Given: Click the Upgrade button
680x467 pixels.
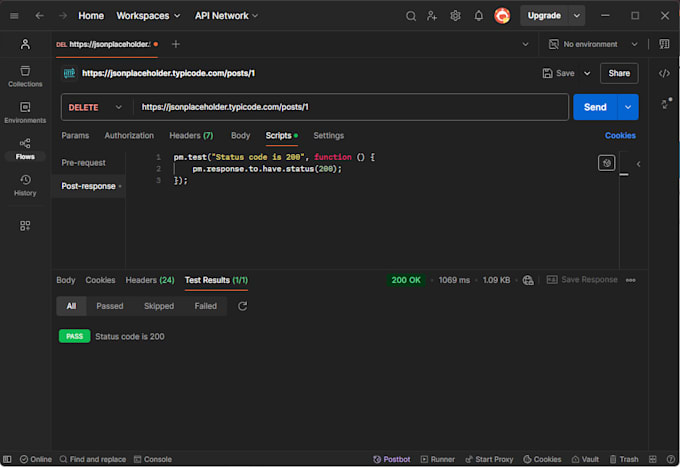Looking at the screenshot, I should 544,16.
